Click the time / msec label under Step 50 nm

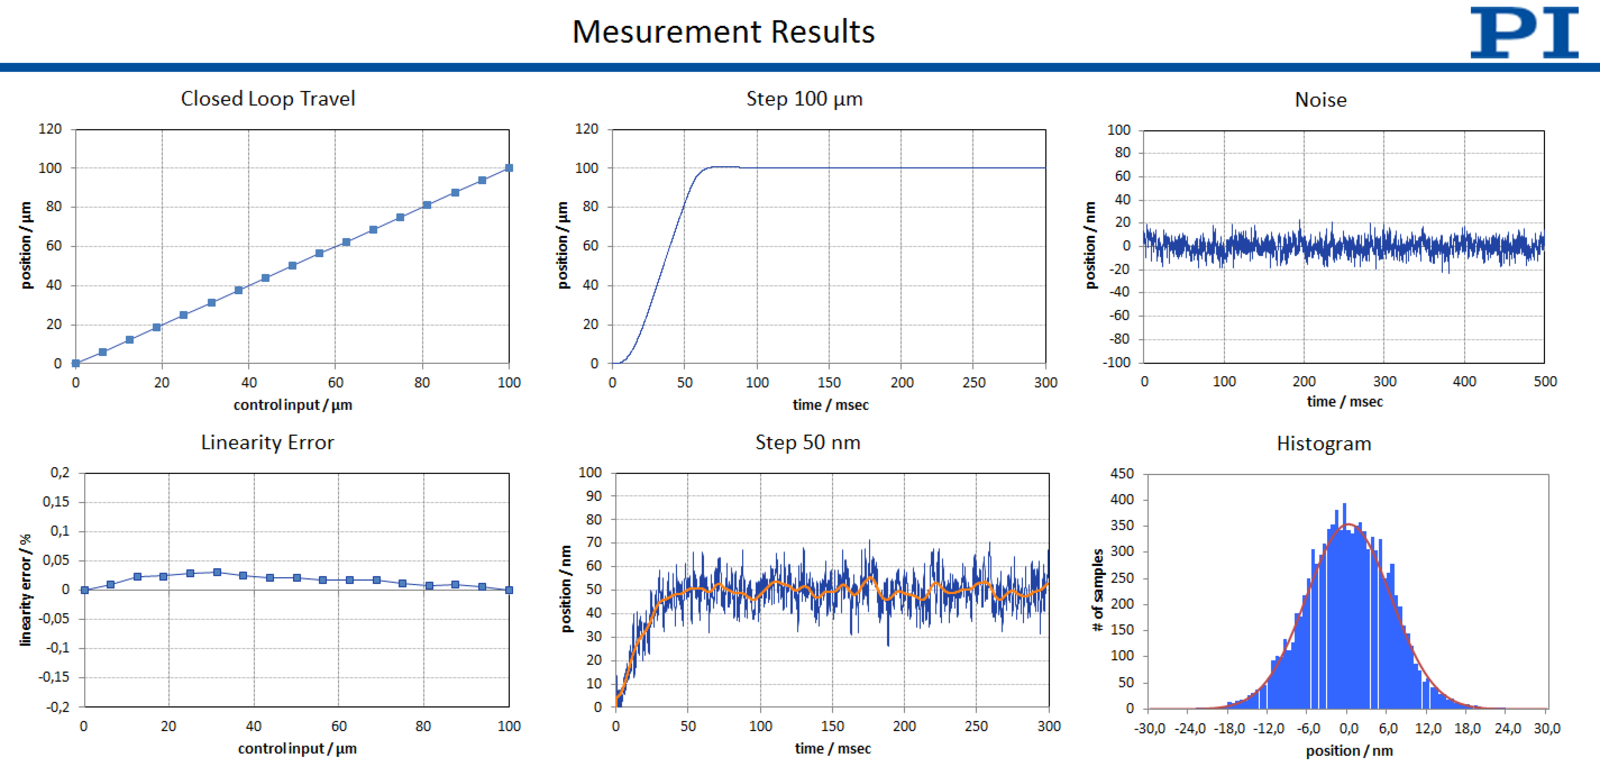pos(832,749)
